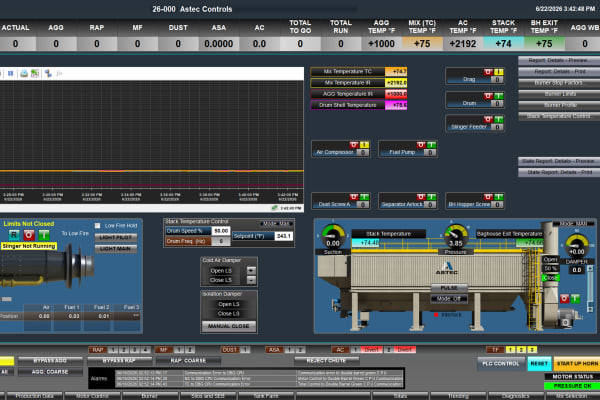The image size is (600, 400).
Task: Start the Slinger Feeder motor
Action: 498,119
